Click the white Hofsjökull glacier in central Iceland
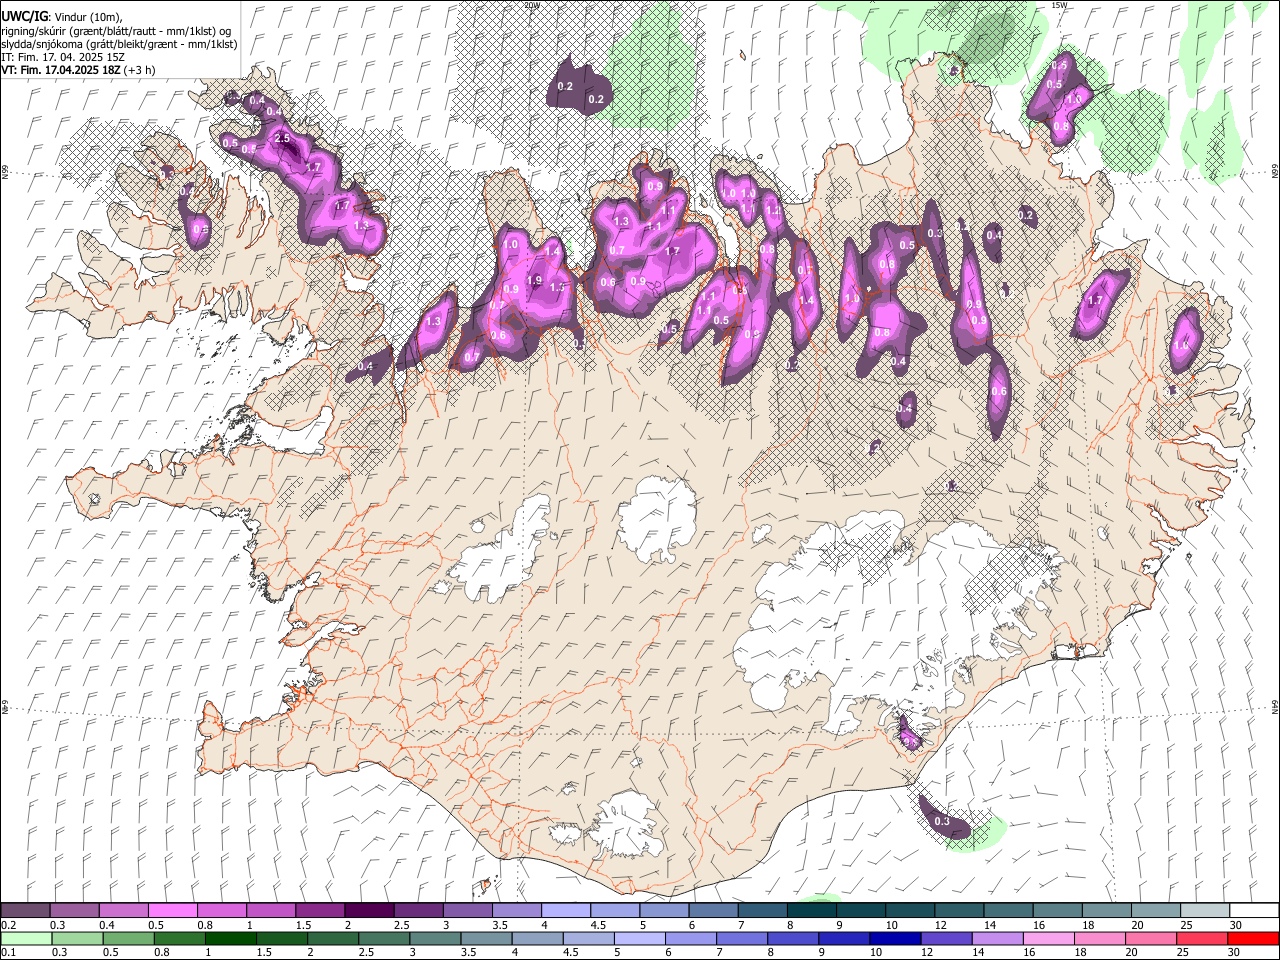This screenshot has width=1280, height=960. point(657,520)
